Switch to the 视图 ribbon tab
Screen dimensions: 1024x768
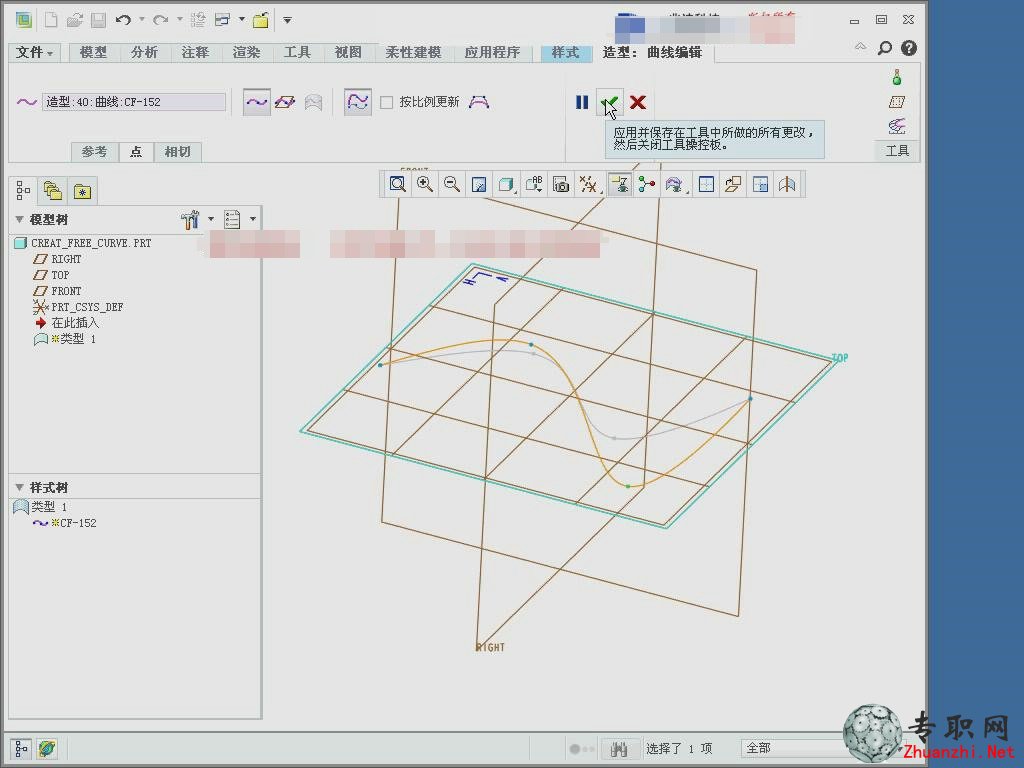pyautogui.click(x=348, y=52)
